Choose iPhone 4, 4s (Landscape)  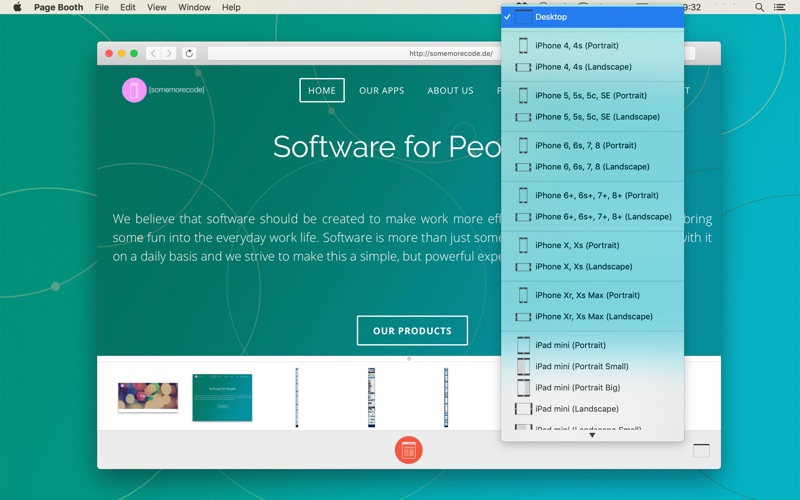[x=592, y=67]
